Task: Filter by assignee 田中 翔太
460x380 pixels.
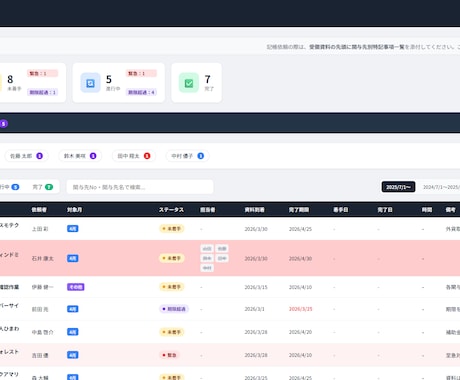Action: [x=134, y=156]
